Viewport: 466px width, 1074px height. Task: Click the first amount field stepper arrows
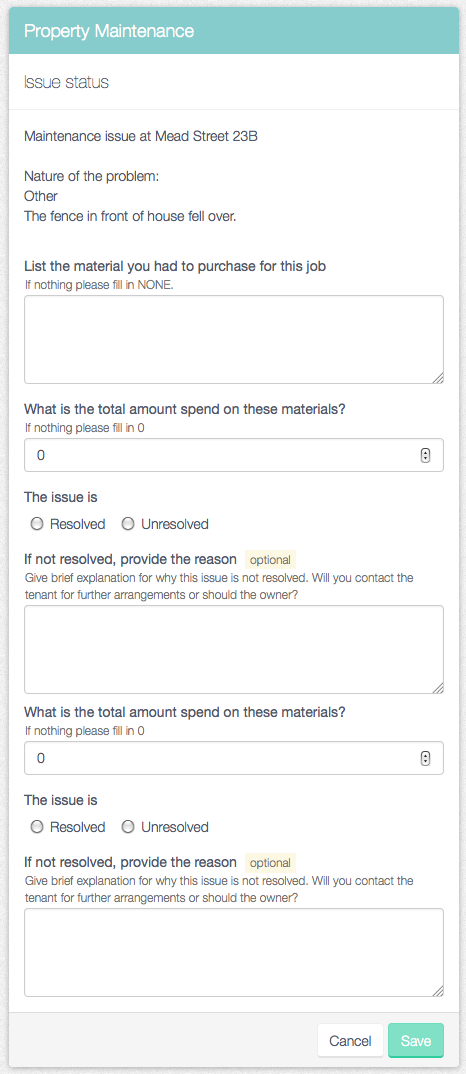pyautogui.click(x=425, y=455)
